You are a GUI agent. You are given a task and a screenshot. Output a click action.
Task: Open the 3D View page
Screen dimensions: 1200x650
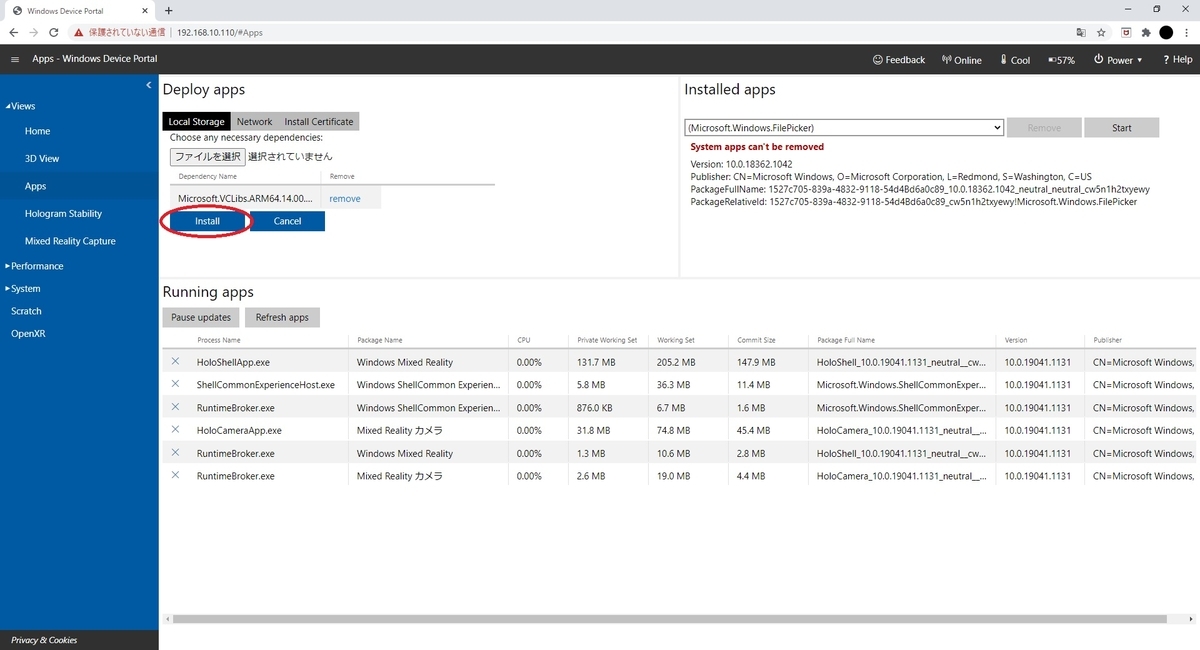point(42,158)
